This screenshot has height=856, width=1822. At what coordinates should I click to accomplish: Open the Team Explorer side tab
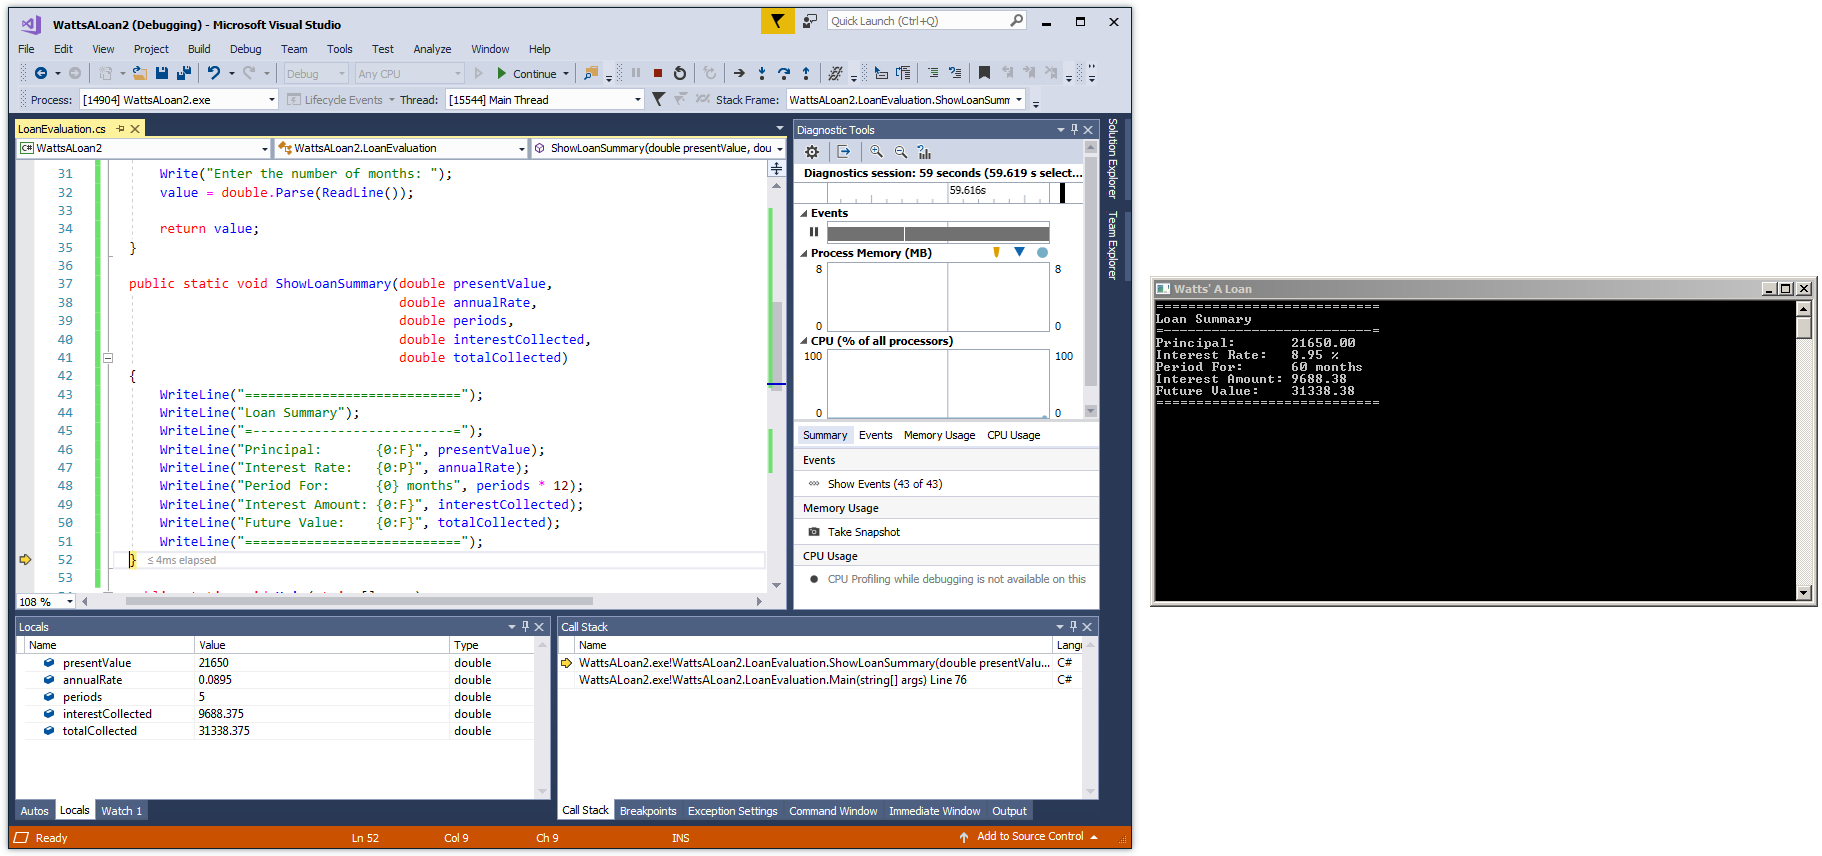click(1112, 245)
